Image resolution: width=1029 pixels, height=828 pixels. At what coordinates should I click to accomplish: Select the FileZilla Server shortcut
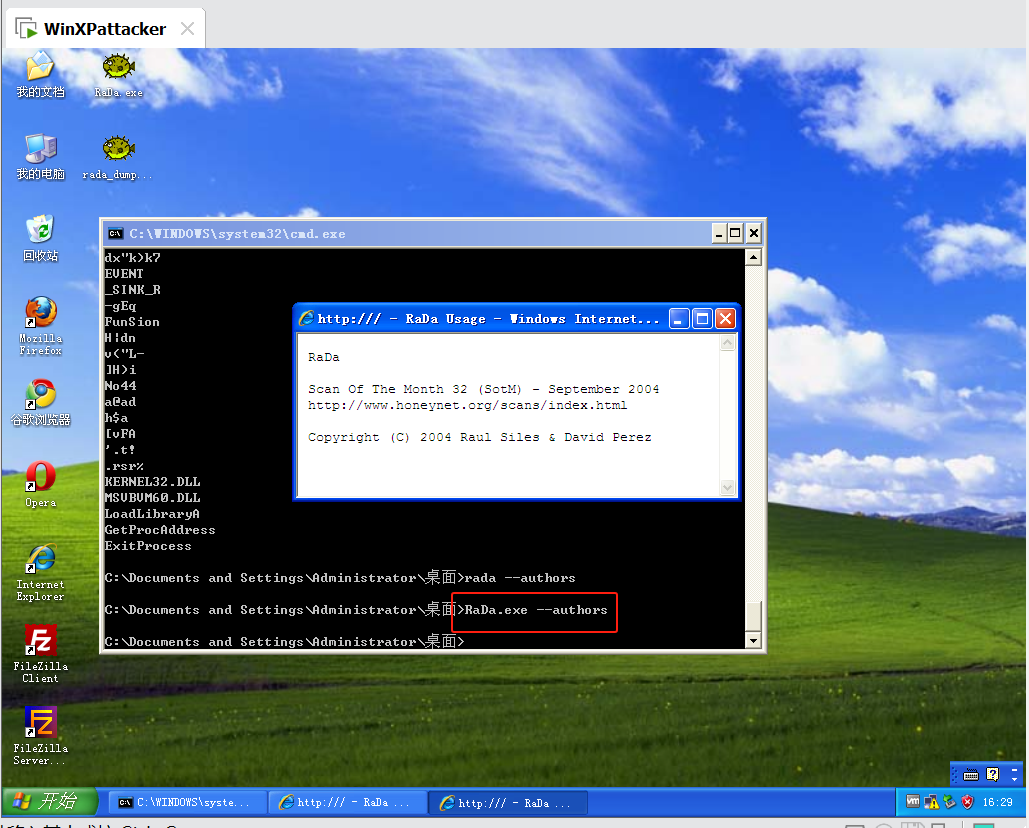[40, 736]
